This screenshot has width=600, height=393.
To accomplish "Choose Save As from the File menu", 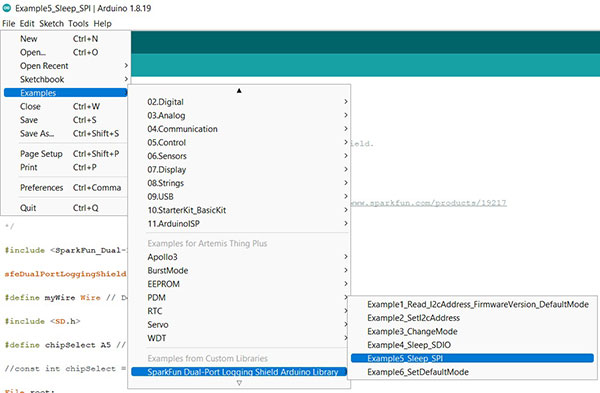I will point(65,134).
